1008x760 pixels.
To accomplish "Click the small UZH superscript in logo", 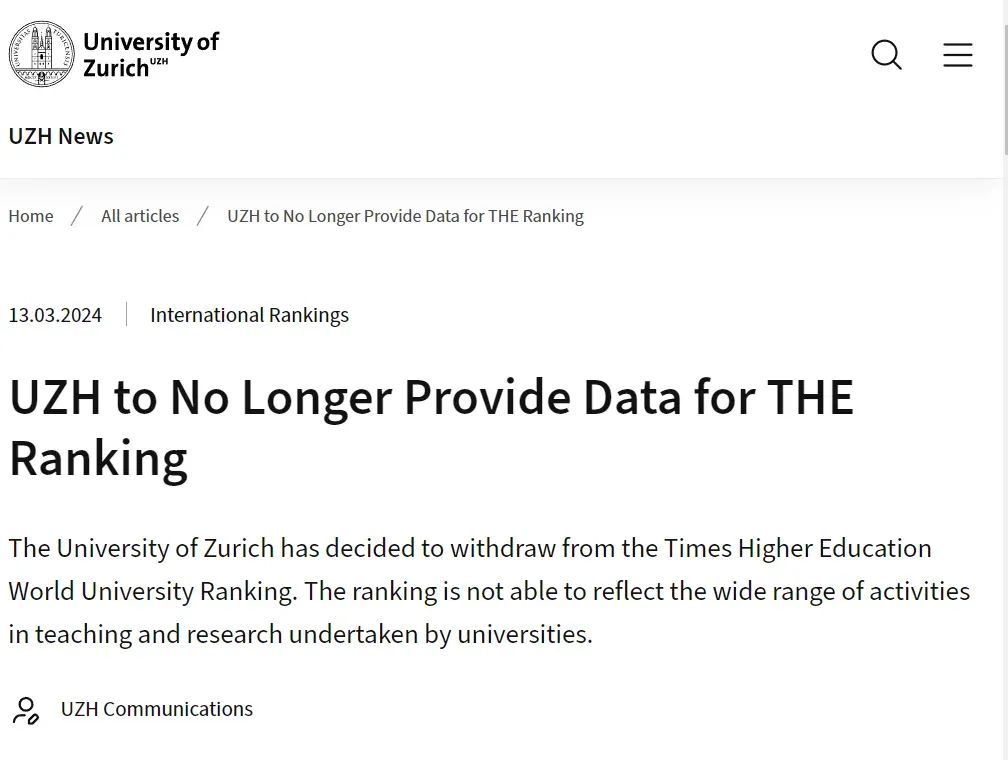I will [x=159, y=61].
